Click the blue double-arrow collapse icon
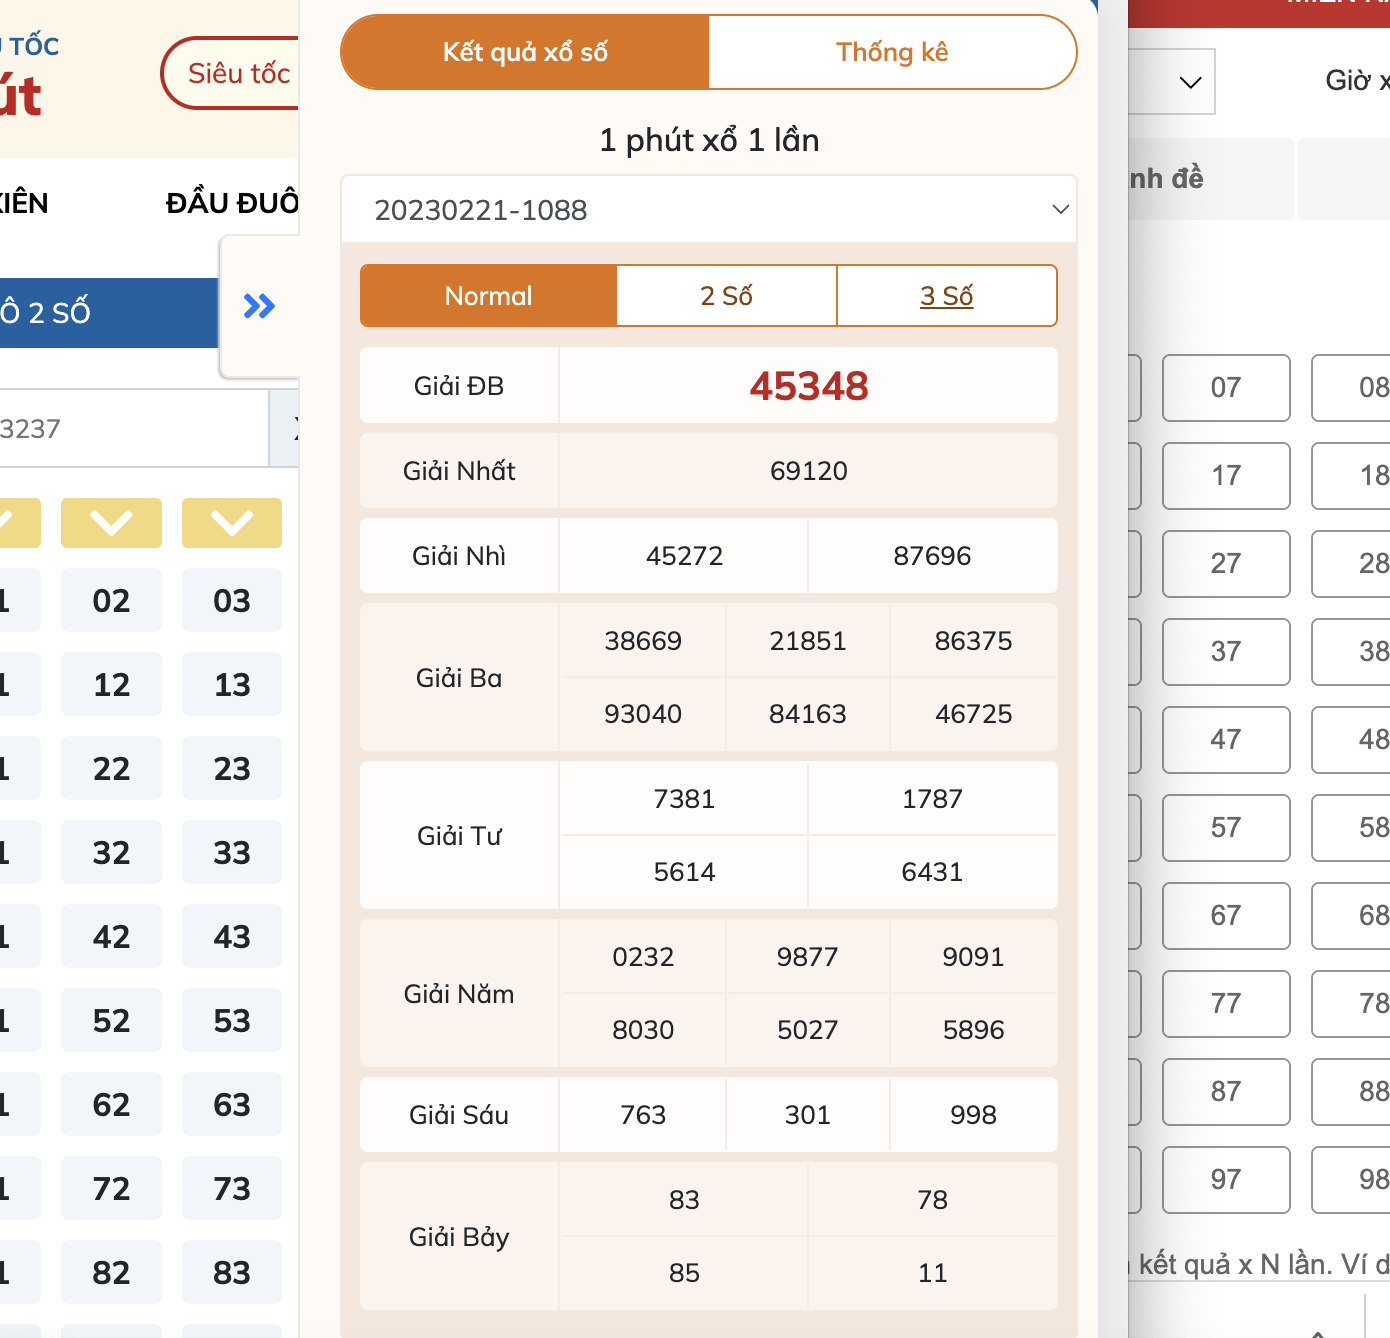Screen dimensions: 1390x1338 (x=259, y=306)
